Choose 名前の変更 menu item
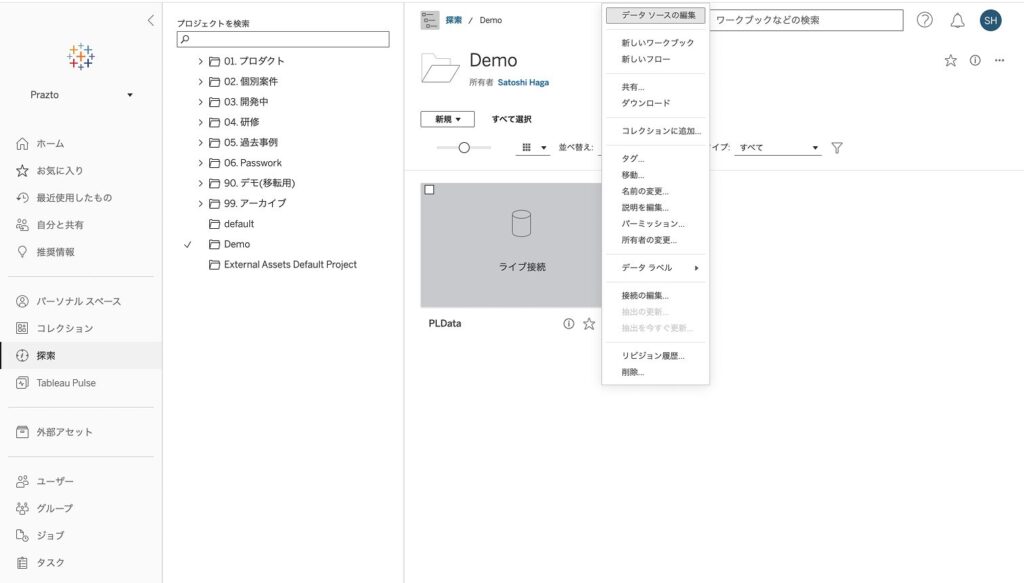The width and height of the screenshot is (1024, 583). click(656, 191)
